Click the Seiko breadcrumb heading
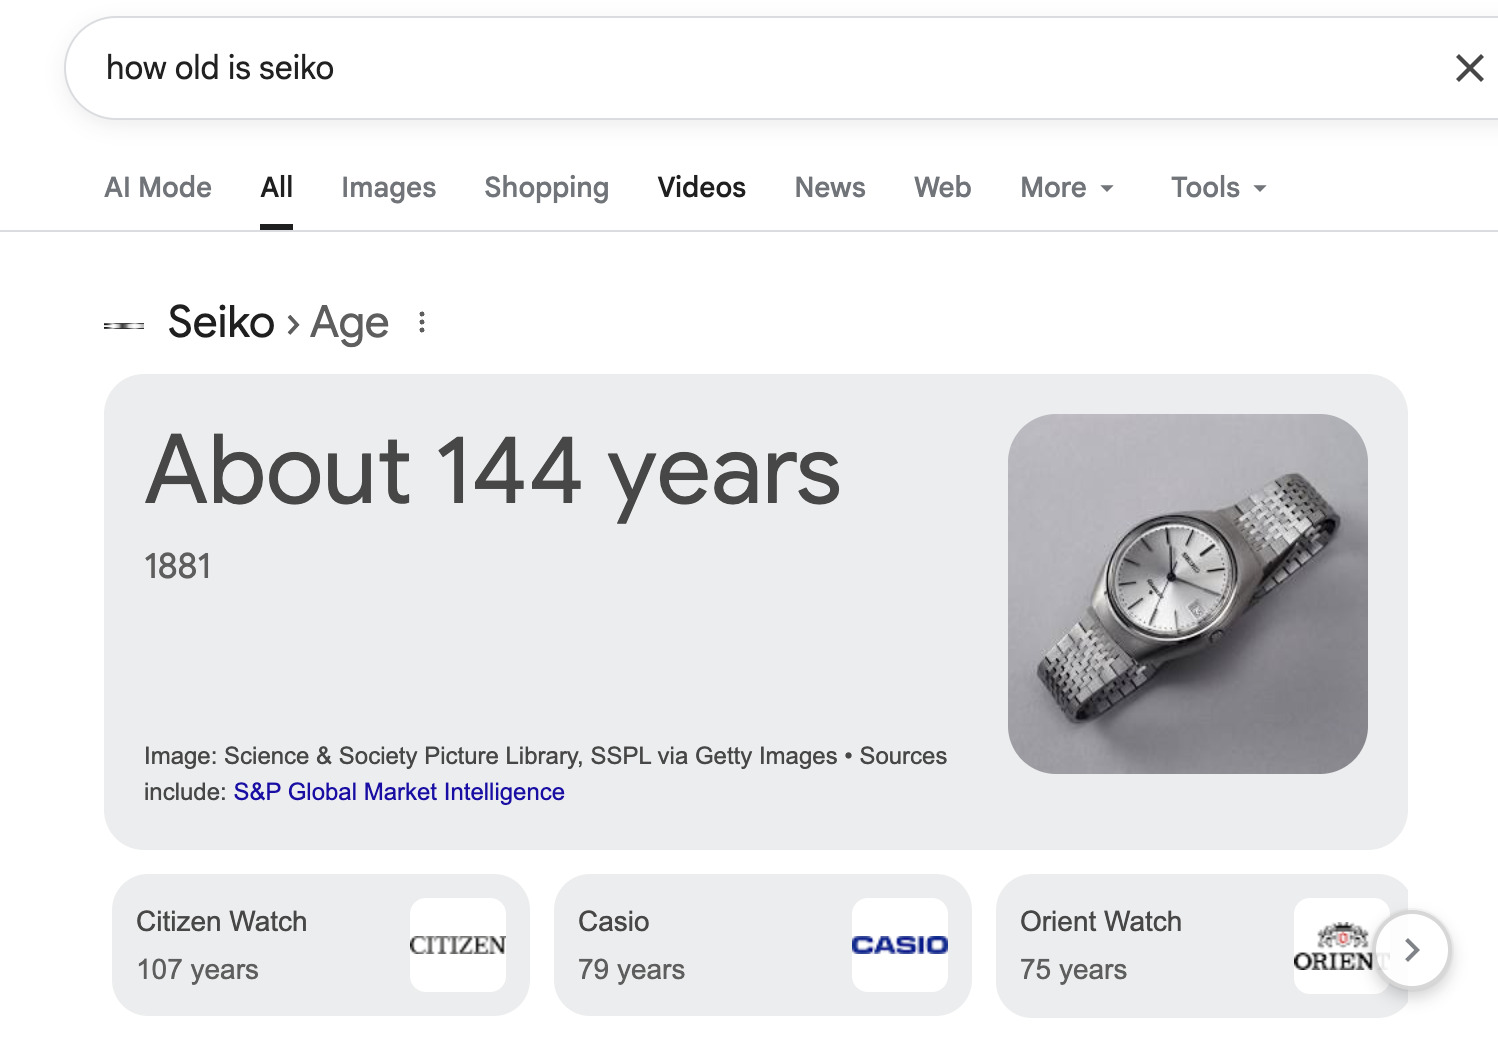The width and height of the screenshot is (1498, 1050). [221, 322]
